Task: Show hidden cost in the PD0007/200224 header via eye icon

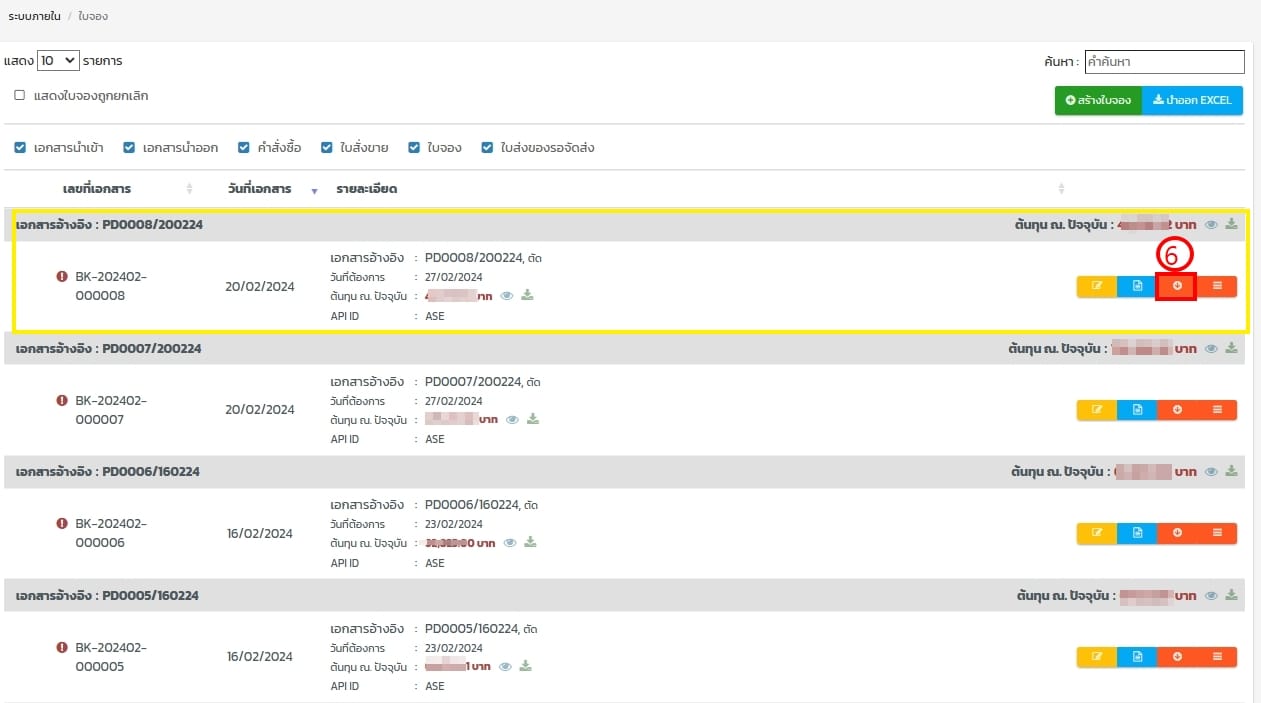Action: [1211, 349]
